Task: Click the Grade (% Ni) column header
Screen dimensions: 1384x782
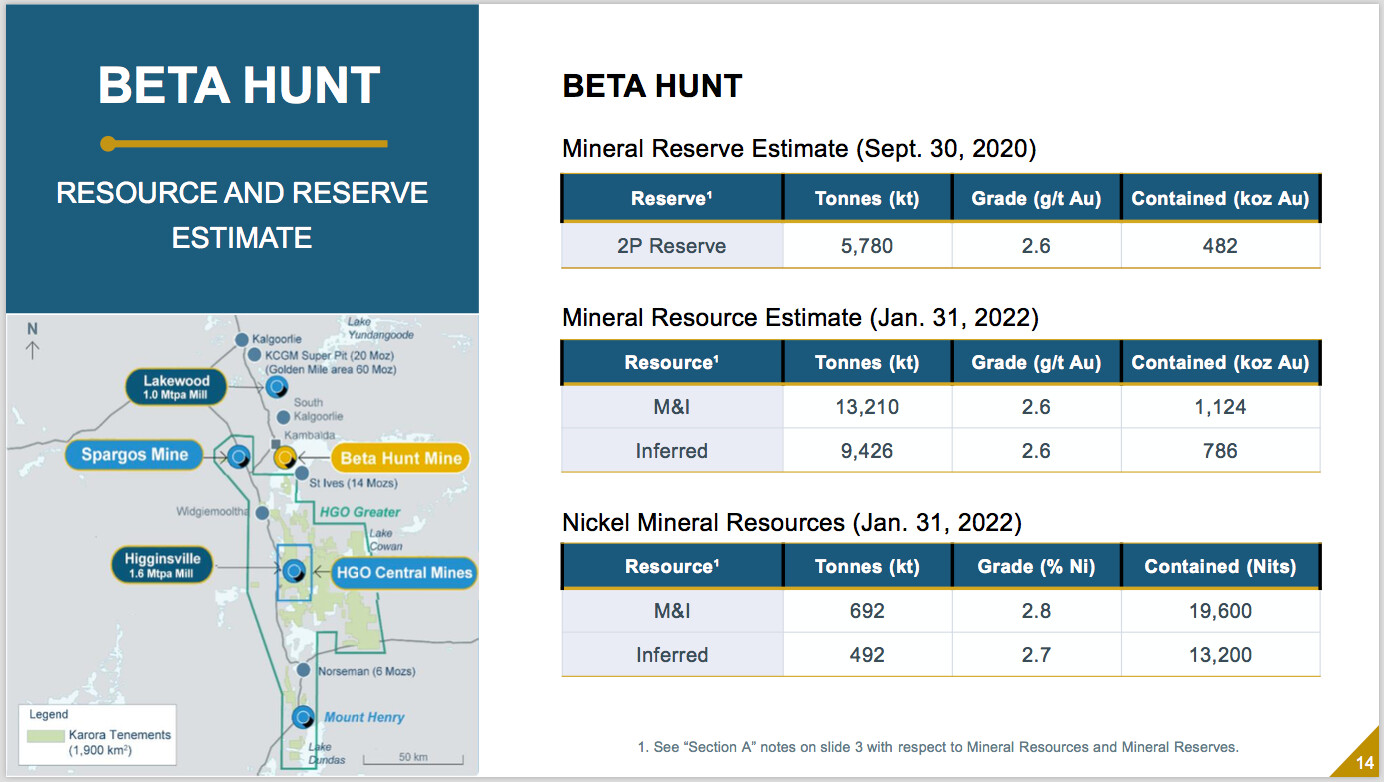Action: click(1036, 567)
